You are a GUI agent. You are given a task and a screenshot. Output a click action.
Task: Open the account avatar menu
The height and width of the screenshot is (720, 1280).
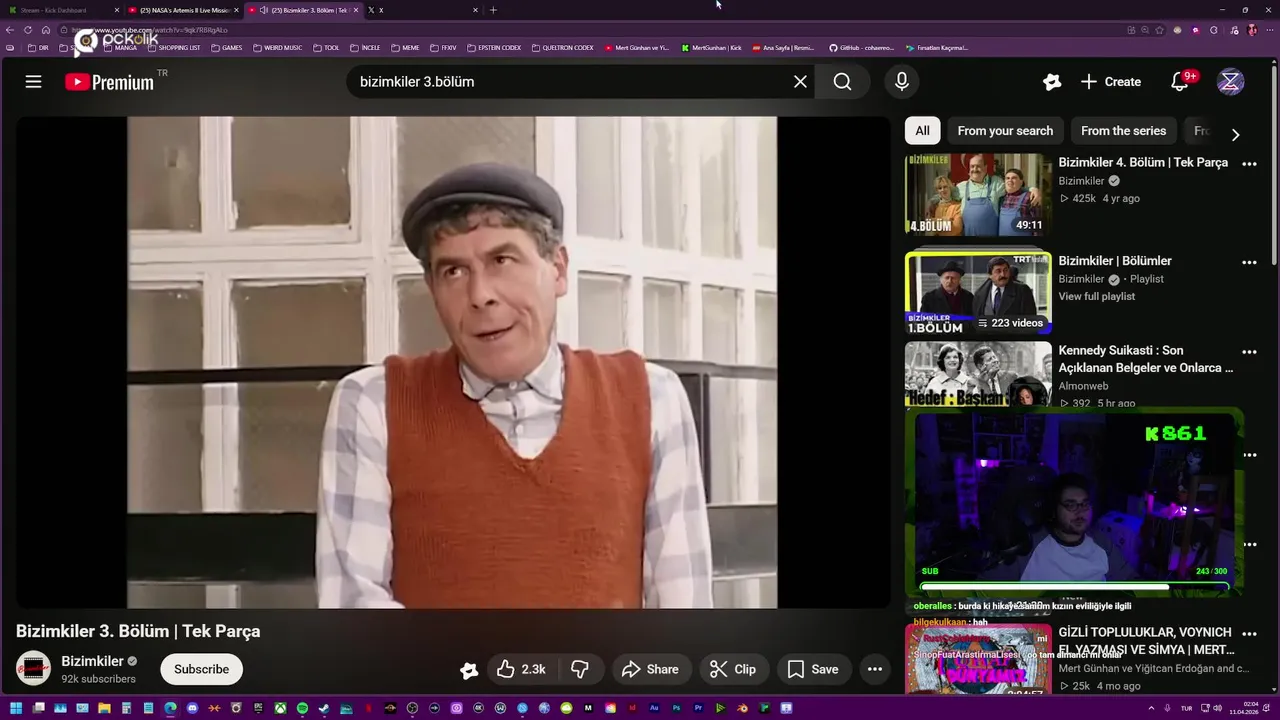[x=1230, y=82]
